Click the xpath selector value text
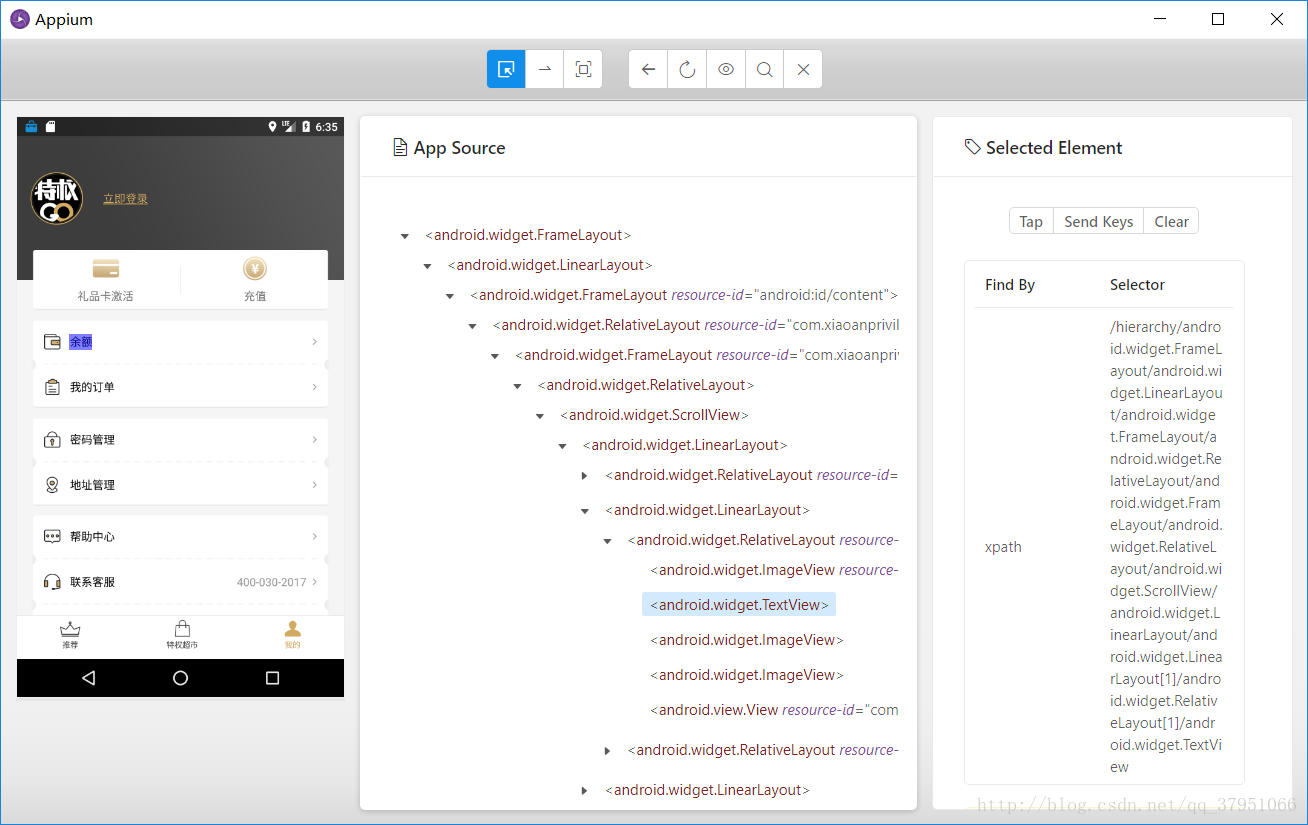This screenshot has height=825, width=1308. tap(1166, 547)
